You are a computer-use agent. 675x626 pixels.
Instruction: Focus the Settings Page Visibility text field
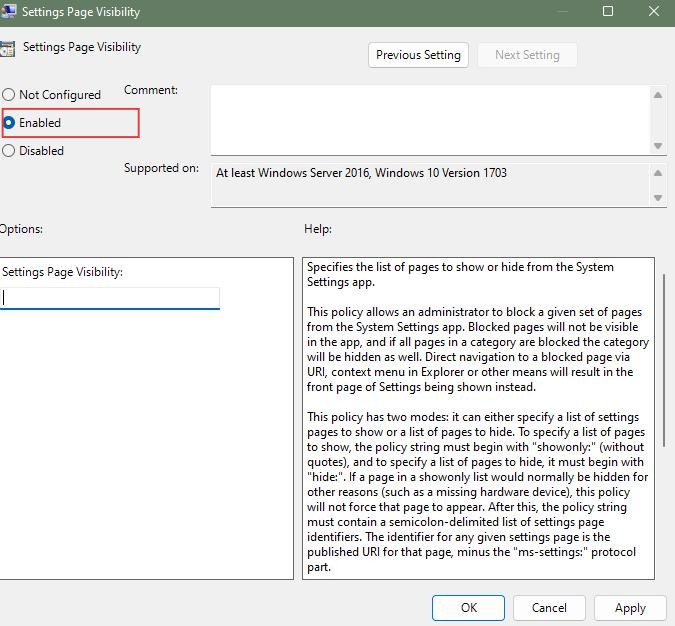pyautogui.click(x=110, y=298)
